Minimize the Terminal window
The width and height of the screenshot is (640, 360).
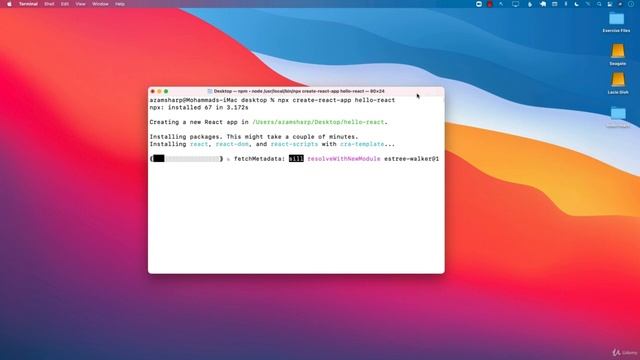click(x=159, y=91)
